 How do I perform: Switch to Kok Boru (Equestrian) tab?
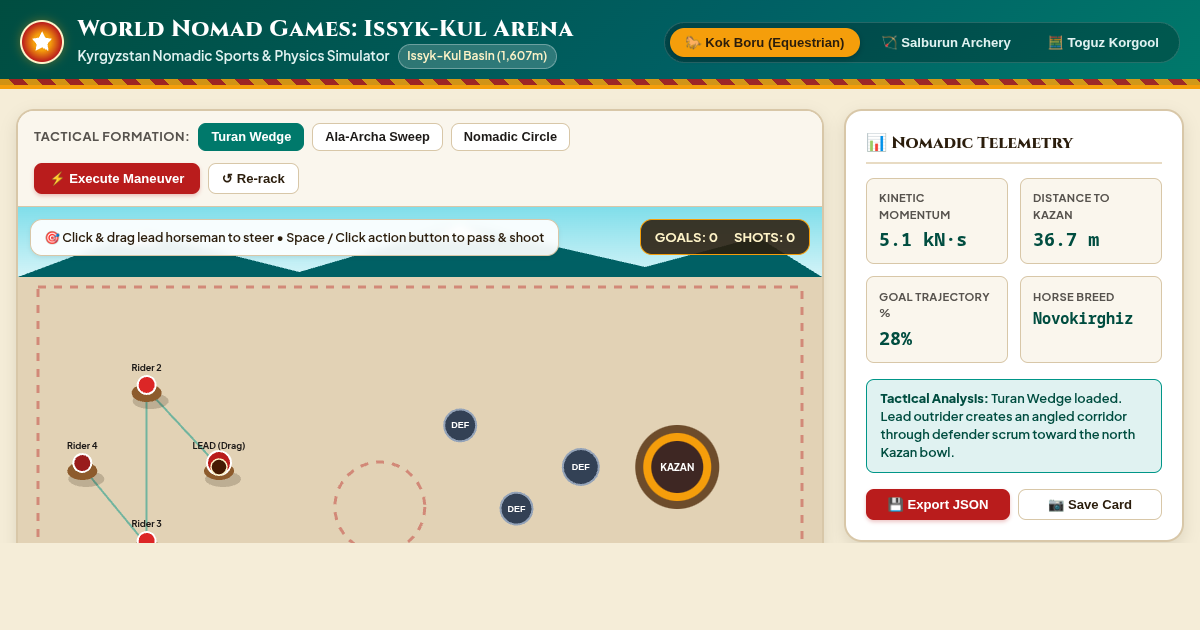765,42
